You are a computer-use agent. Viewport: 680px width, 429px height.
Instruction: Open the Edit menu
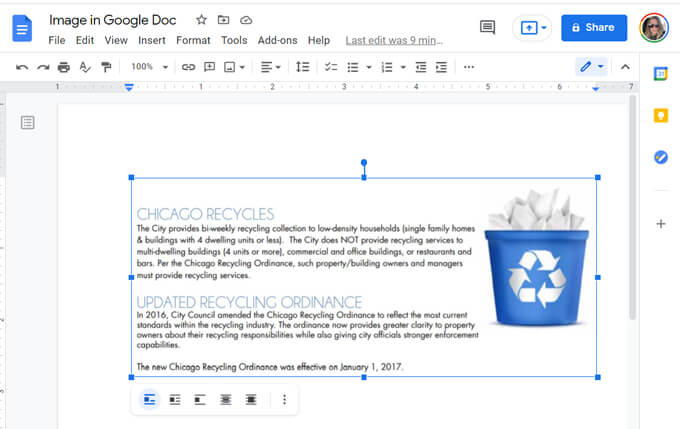point(85,40)
